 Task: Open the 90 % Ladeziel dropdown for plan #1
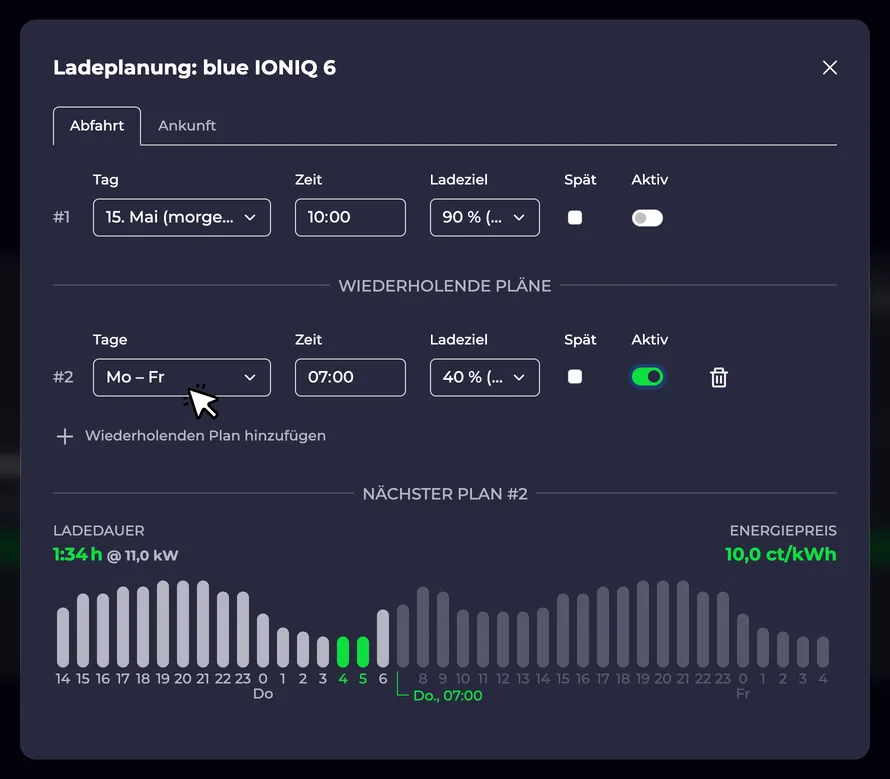click(x=484, y=217)
